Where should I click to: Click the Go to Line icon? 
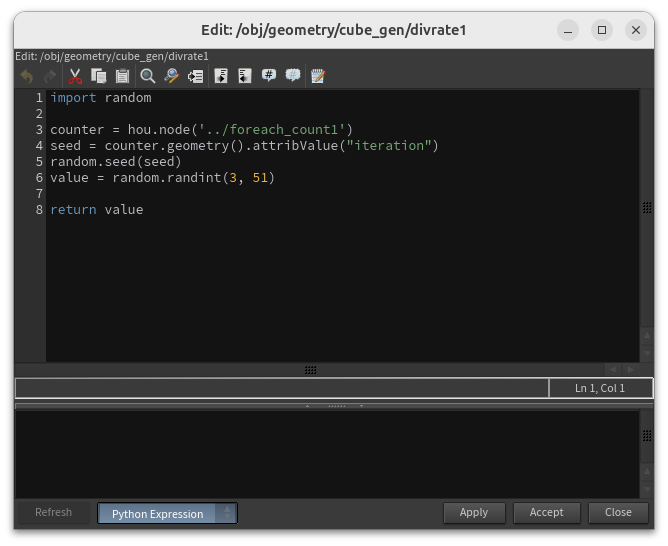pyautogui.click(x=196, y=76)
